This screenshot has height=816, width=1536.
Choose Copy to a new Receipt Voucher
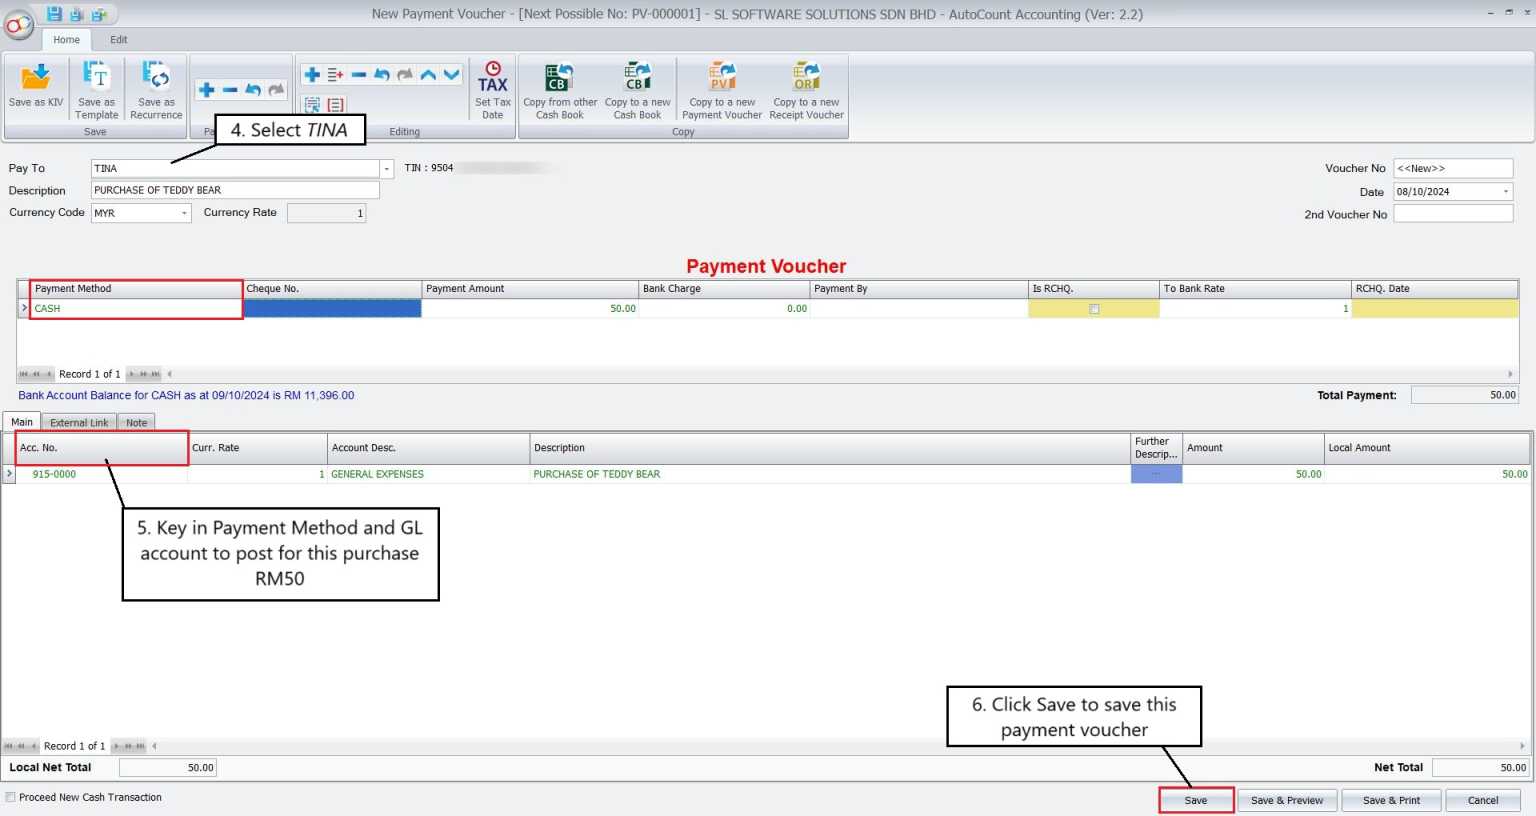[806, 90]
